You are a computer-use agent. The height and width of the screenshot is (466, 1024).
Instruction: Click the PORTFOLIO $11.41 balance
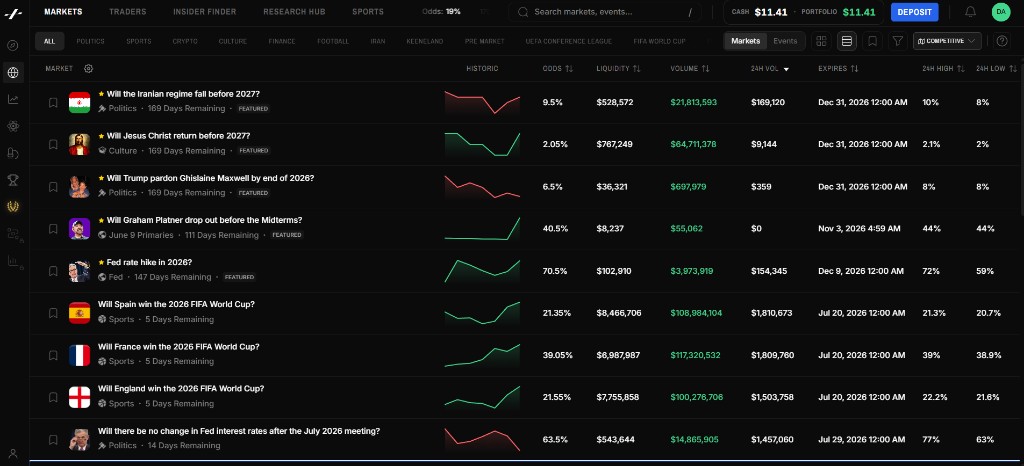[839, 12]
